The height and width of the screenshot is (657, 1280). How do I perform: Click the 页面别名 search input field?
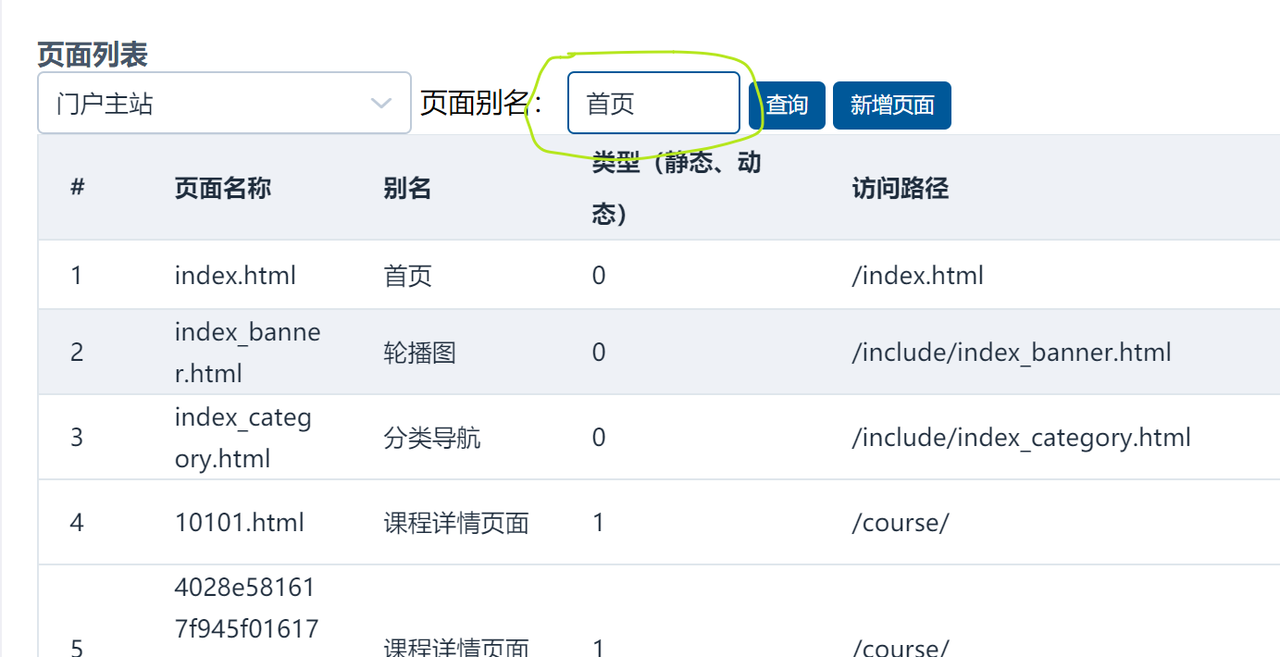[x=653, y=103]
